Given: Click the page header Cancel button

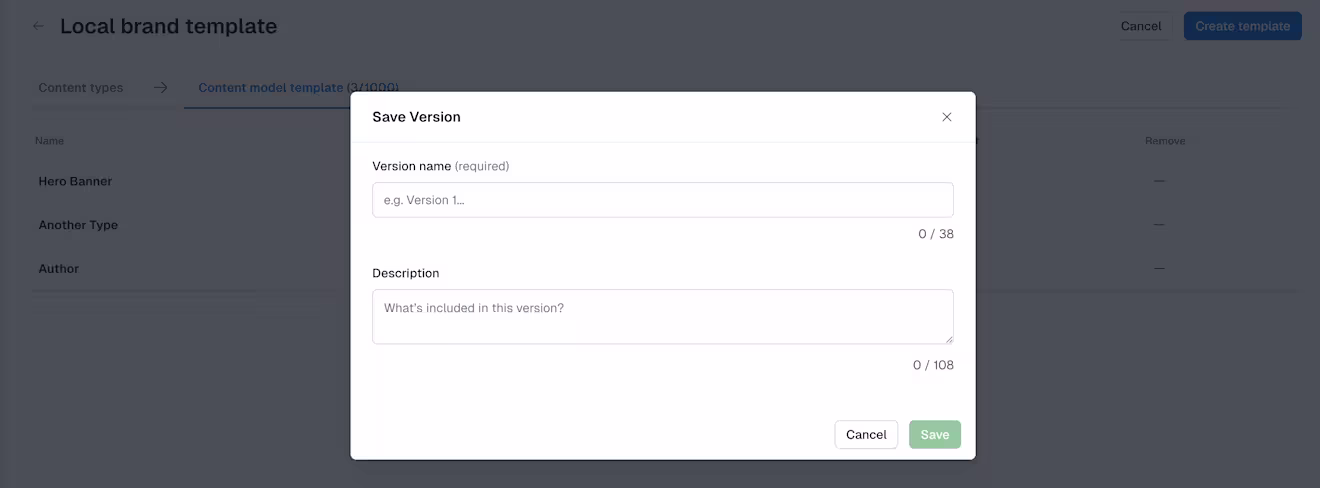Looking at the screenshot, I should [x=1141, y=26].
